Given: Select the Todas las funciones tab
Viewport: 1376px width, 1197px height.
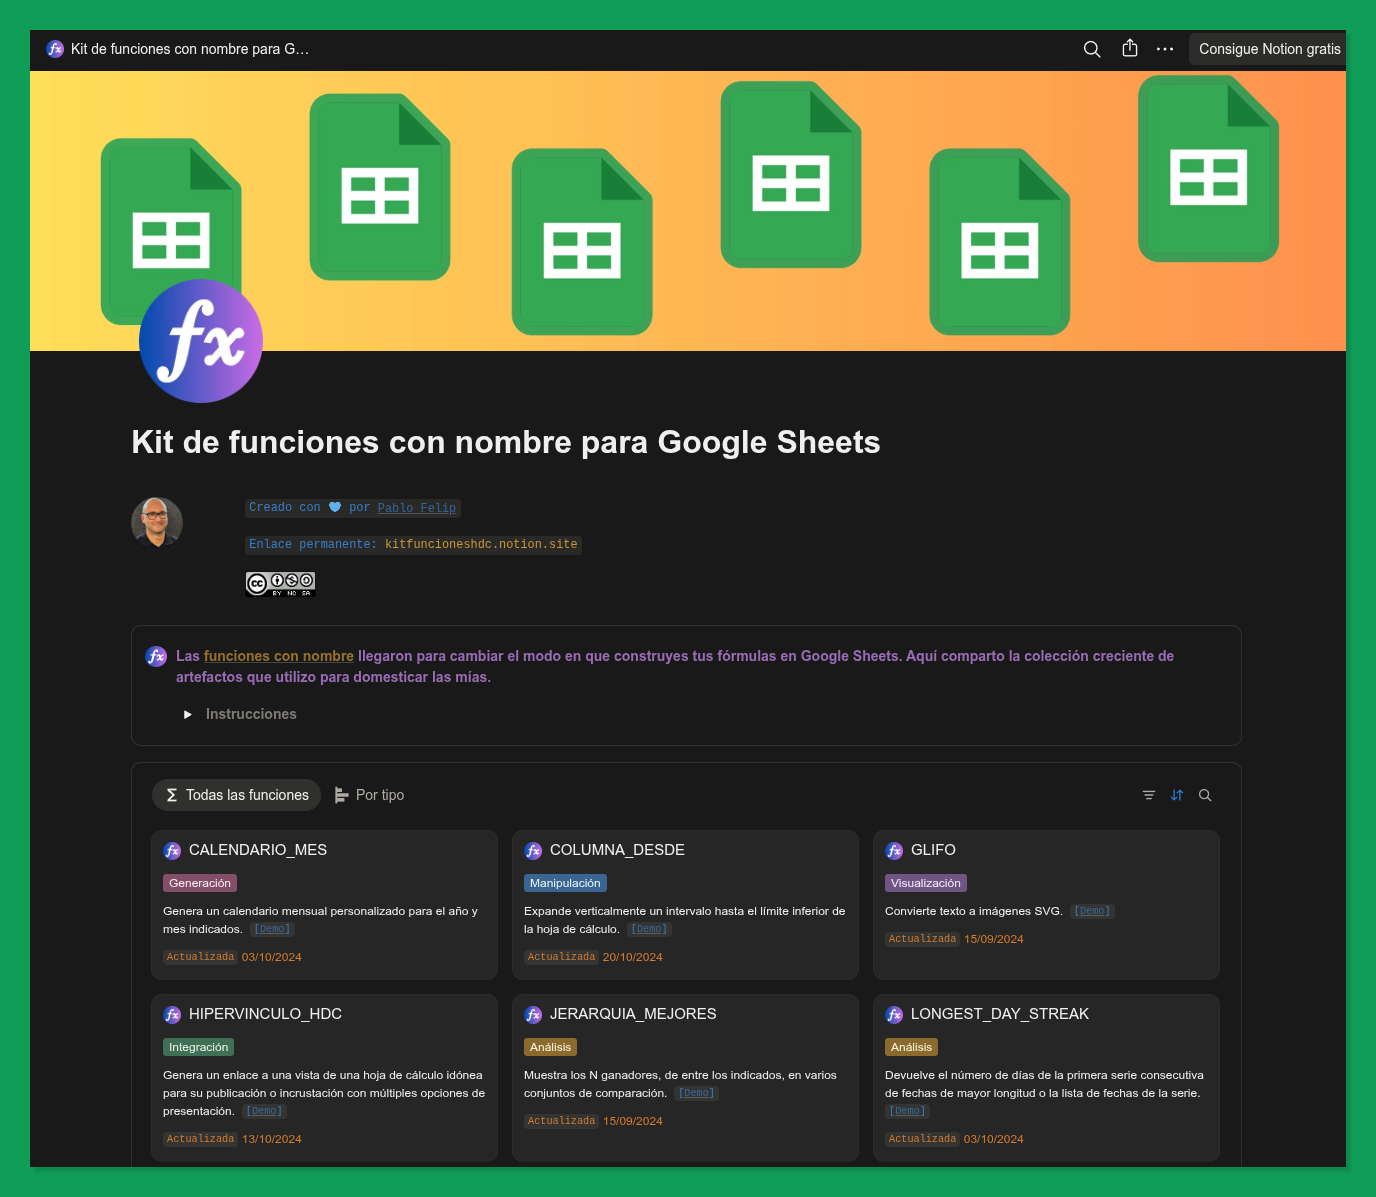Looking at the screenshot, I should [x=236, y=795].
